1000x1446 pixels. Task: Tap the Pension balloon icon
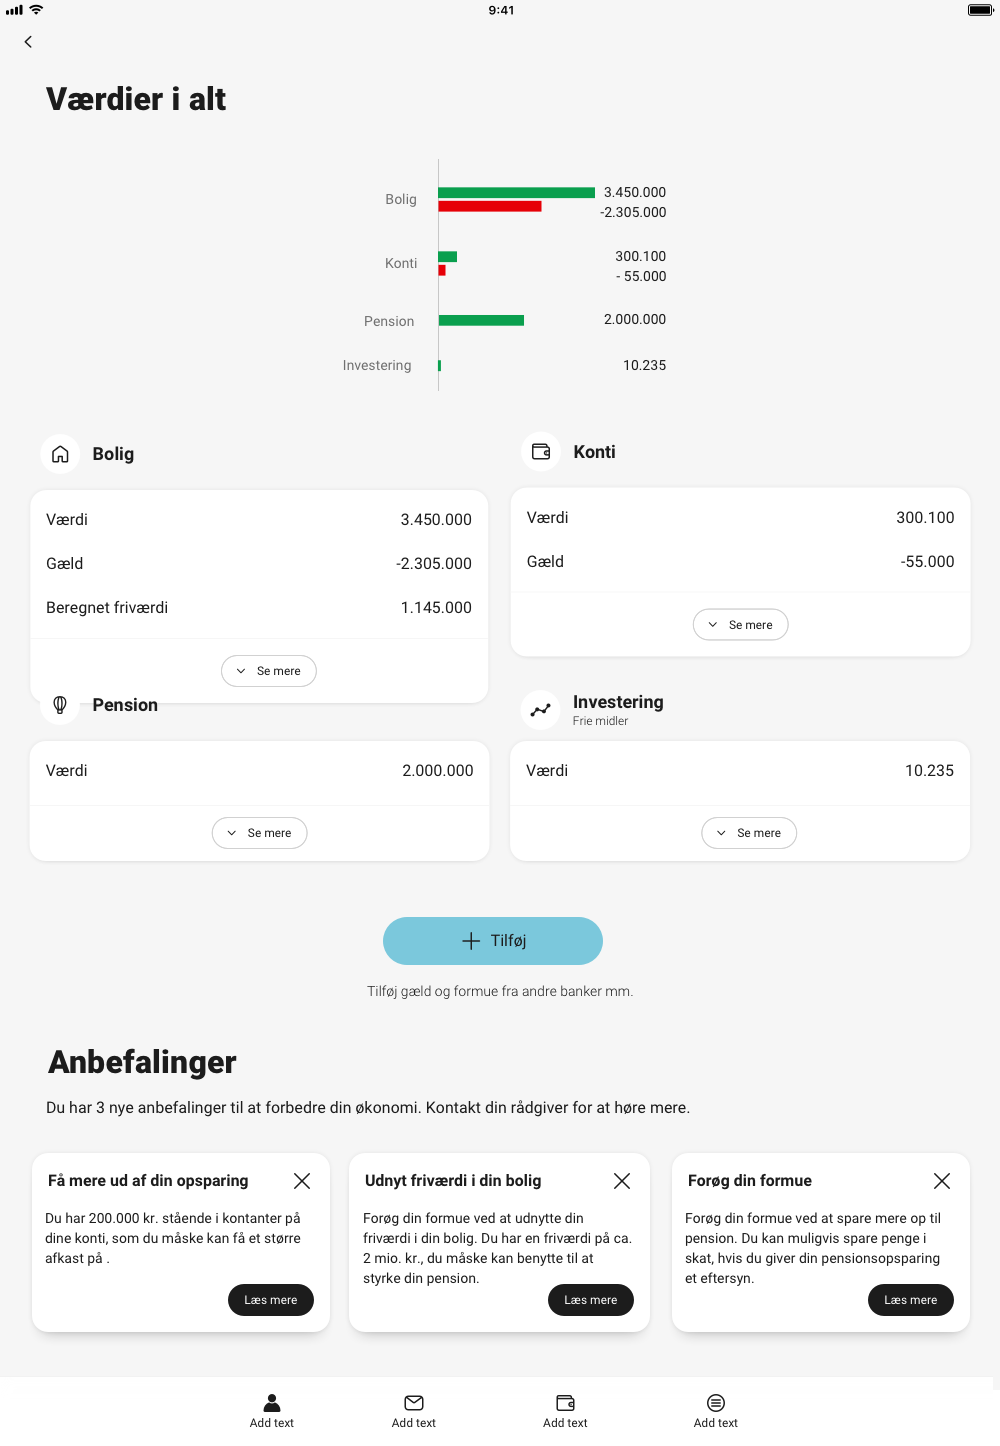pyautogui.click(x=60, y=704)
